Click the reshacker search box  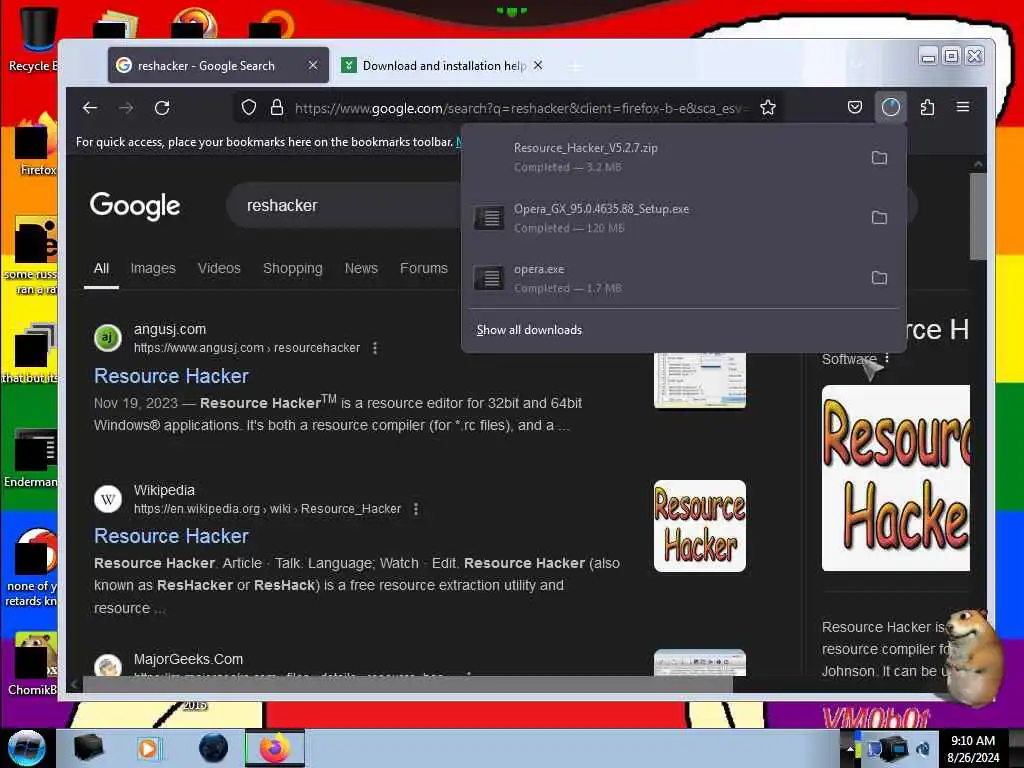346,206
